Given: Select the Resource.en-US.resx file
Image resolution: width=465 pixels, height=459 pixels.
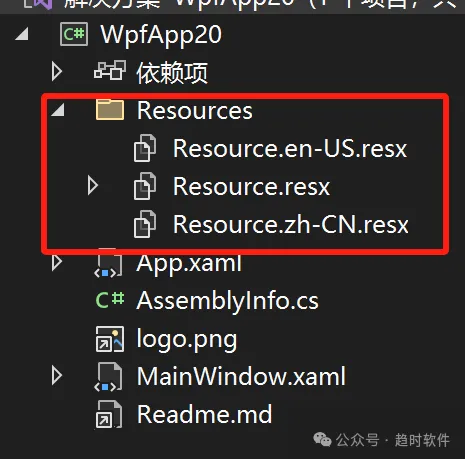Looking at the screenshot, I should pyautogui.click(x=290, y=148).
